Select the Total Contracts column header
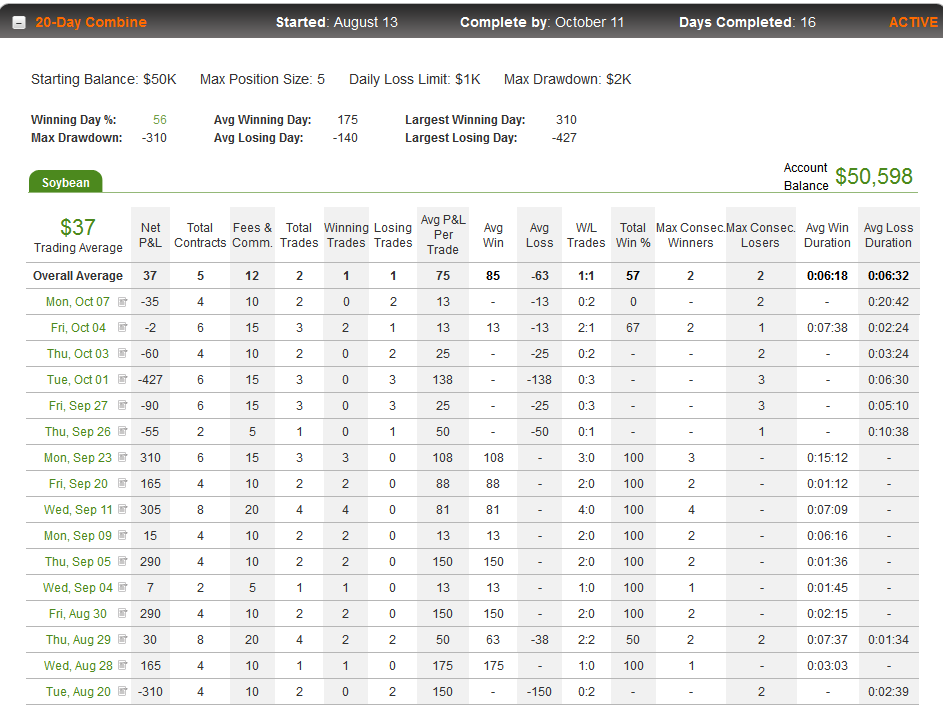Image resolution: width=943 pixels, height=718 pixels. pyautogui.click(x=200, y=235)
